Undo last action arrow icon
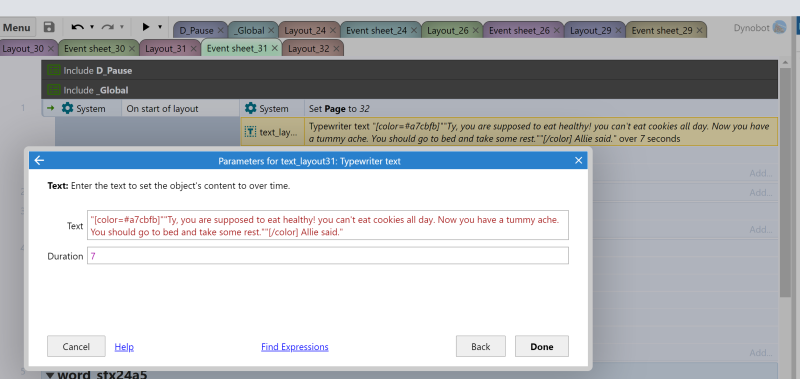The width and height of the screenshot is (800, 379). coord(78,27)
